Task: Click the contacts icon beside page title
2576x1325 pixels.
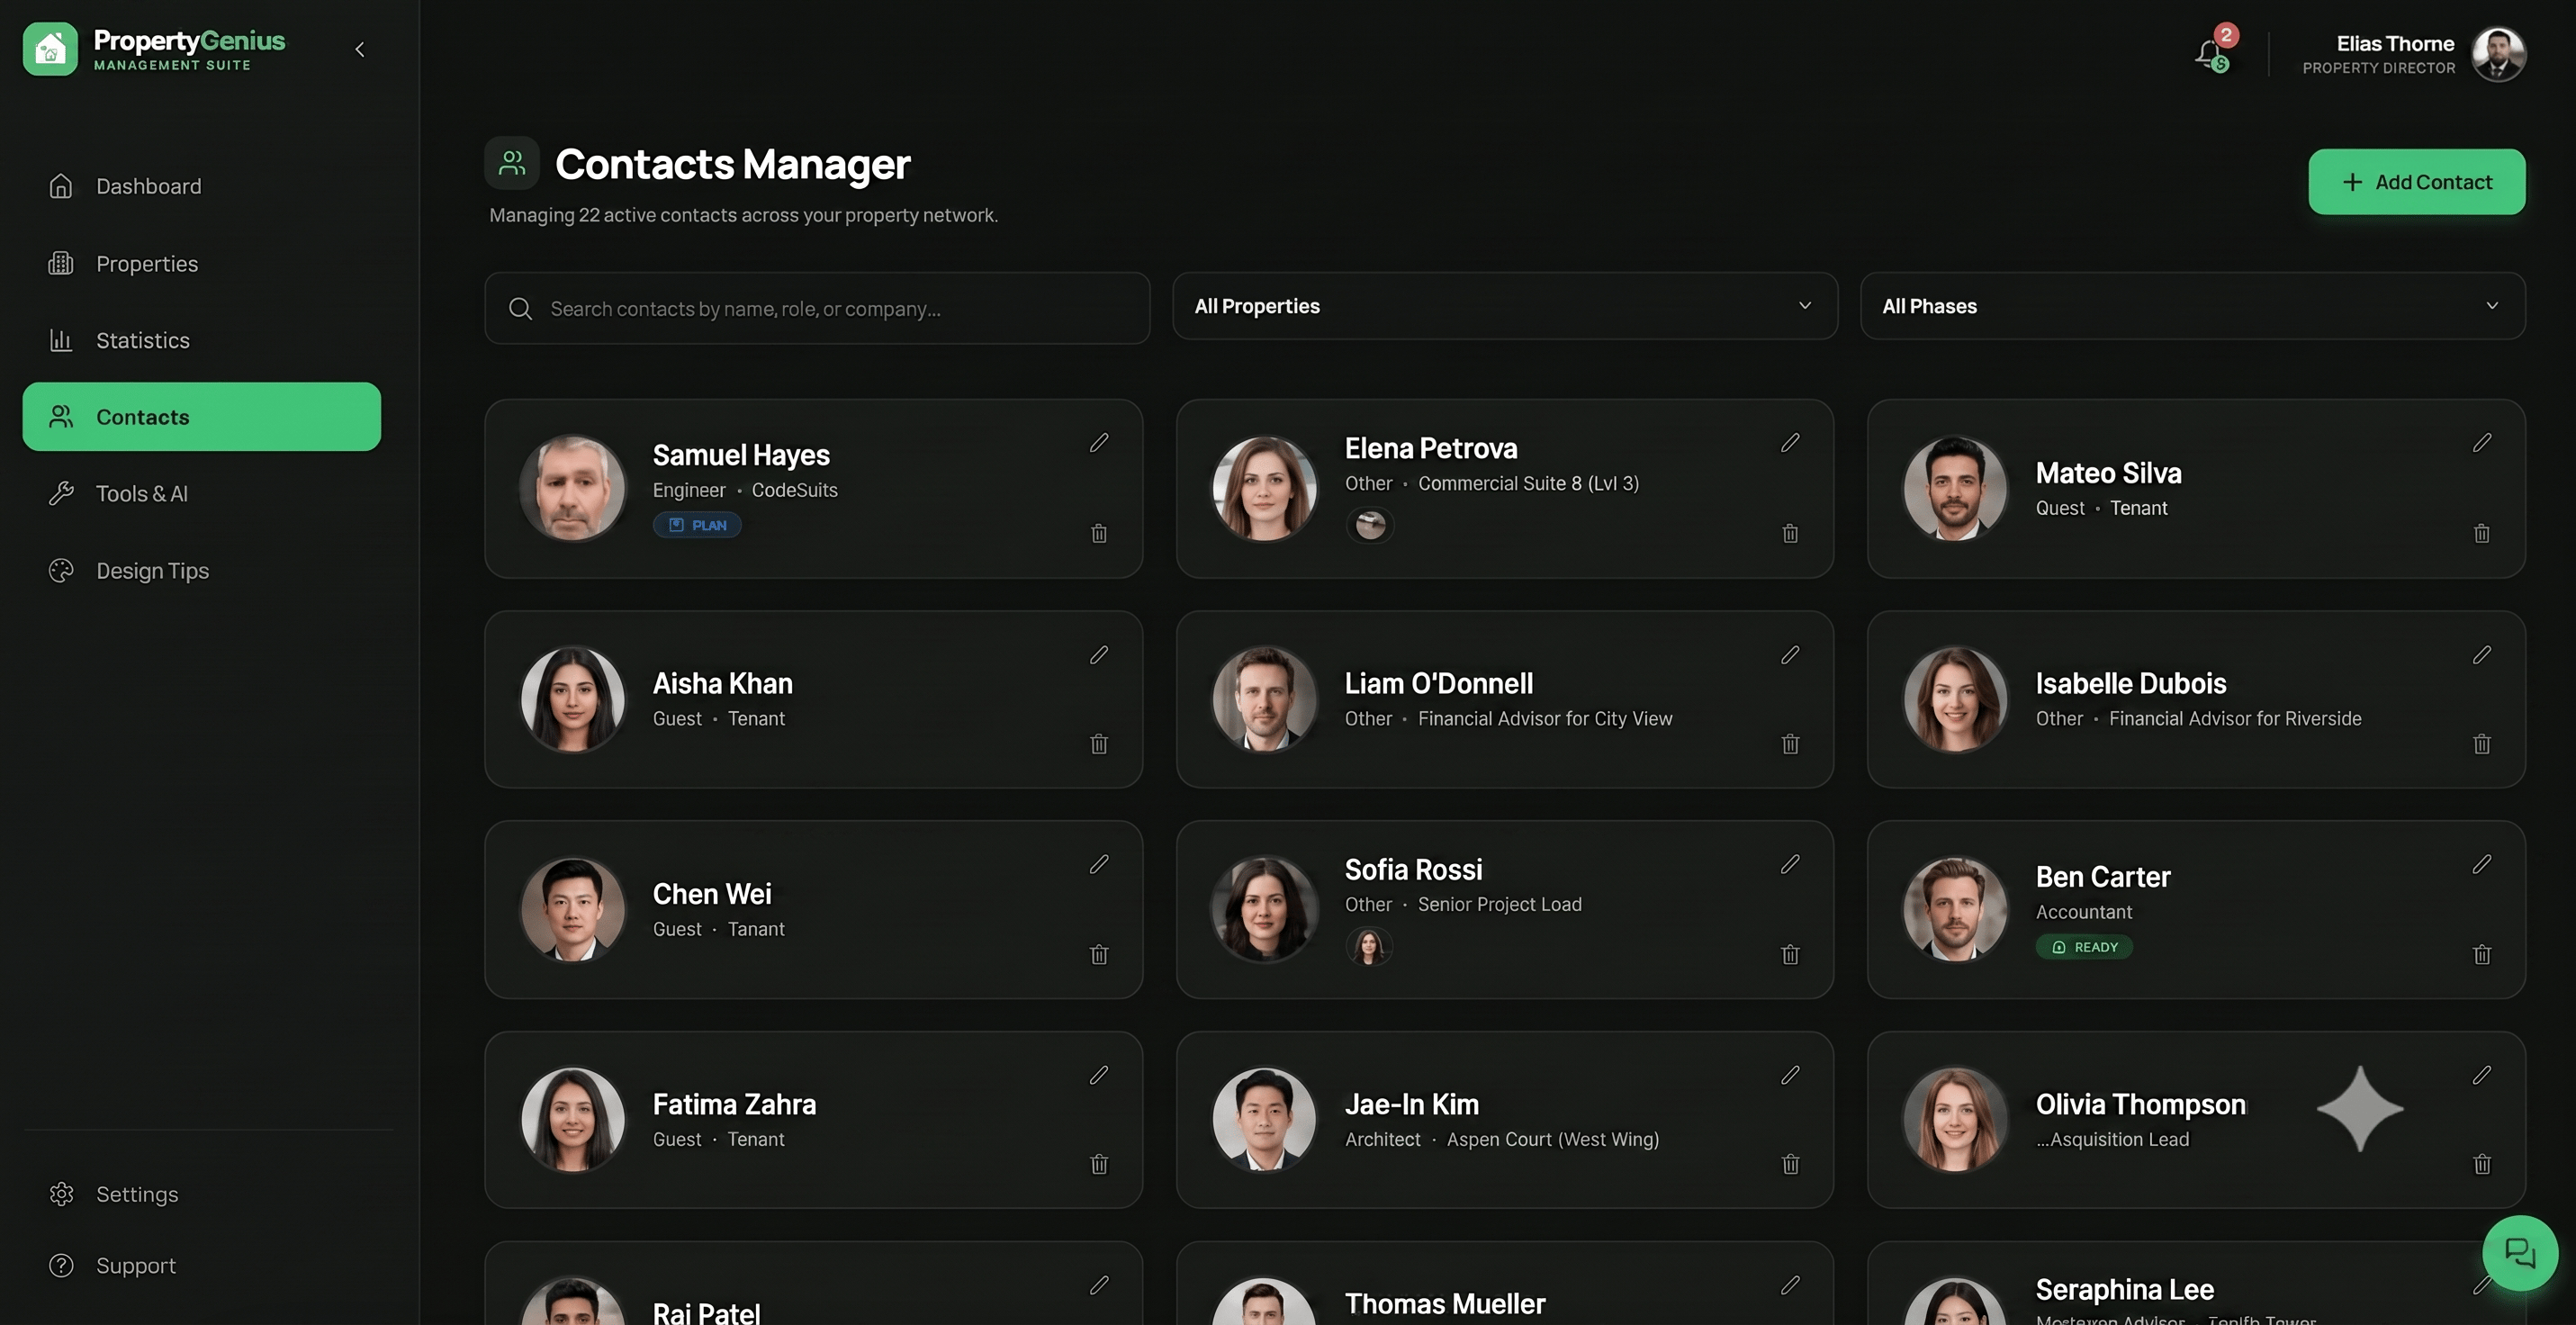Action: pyautogui.click(x=512, y=163)
